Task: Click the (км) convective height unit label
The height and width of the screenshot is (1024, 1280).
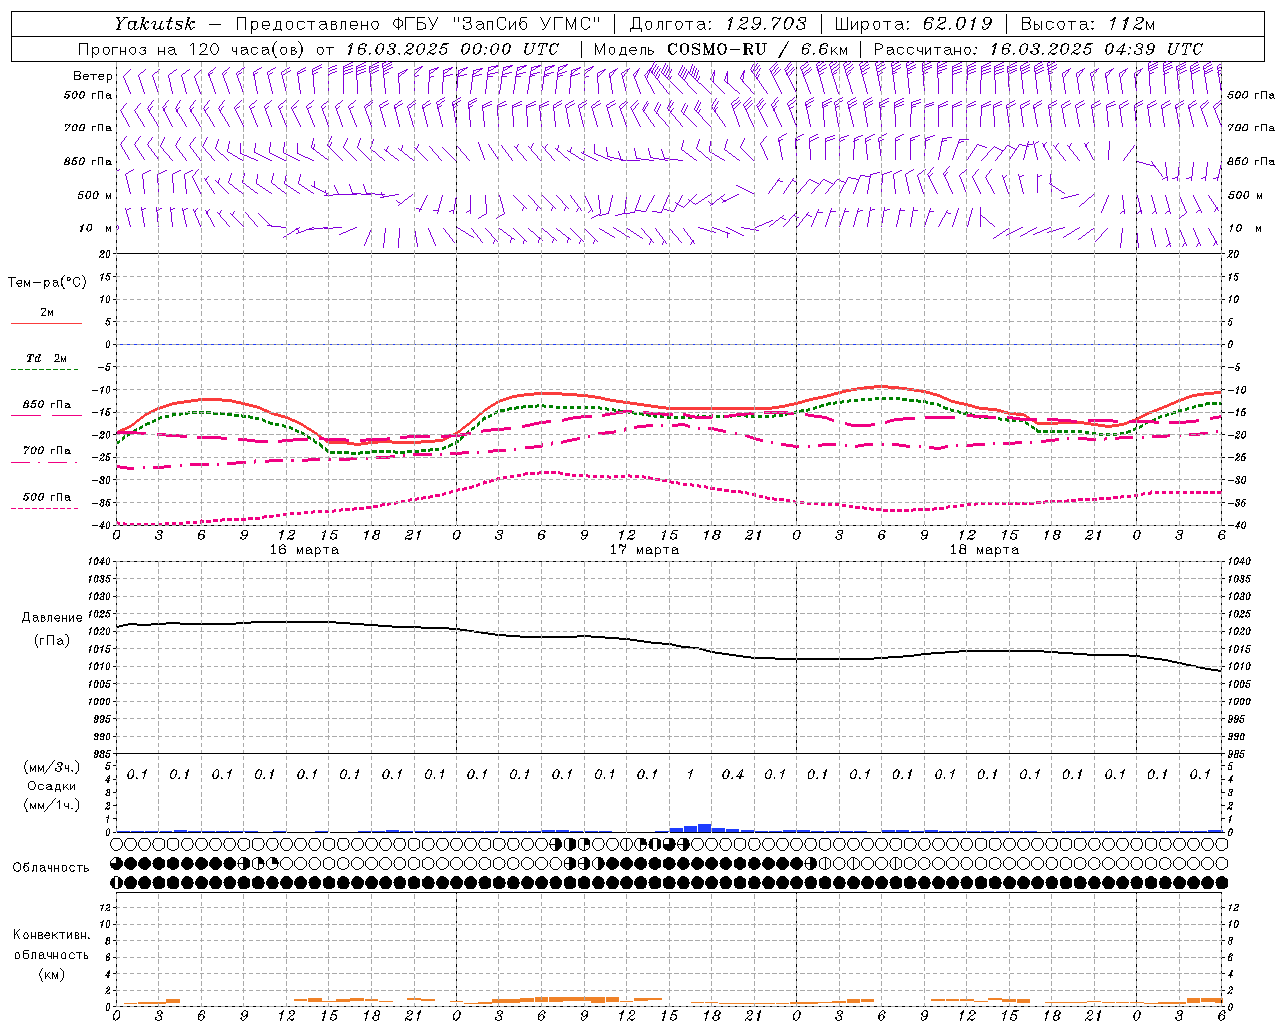Action: (x=52, y=974)
